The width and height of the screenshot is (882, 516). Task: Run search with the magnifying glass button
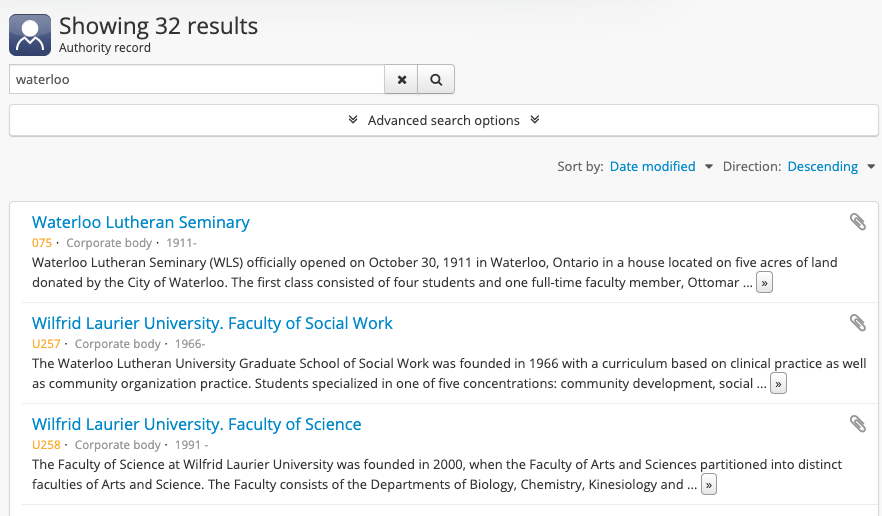point(436,79)
